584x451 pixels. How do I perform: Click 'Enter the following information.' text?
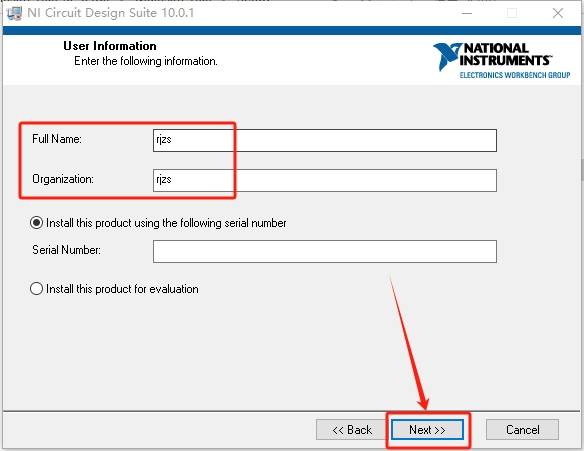(x=146, y=61)
